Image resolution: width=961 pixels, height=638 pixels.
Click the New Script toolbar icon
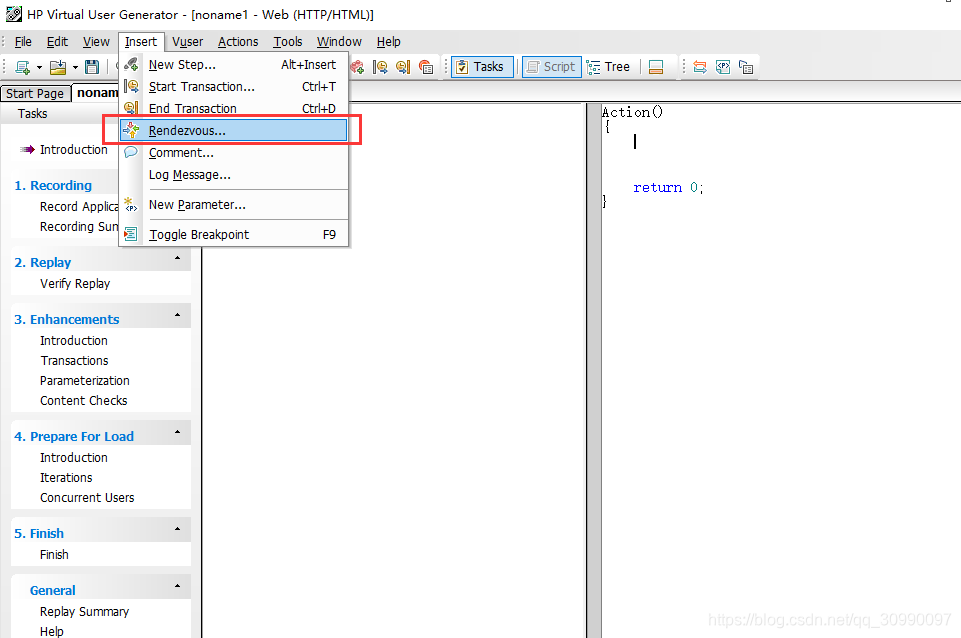(23, 67)
